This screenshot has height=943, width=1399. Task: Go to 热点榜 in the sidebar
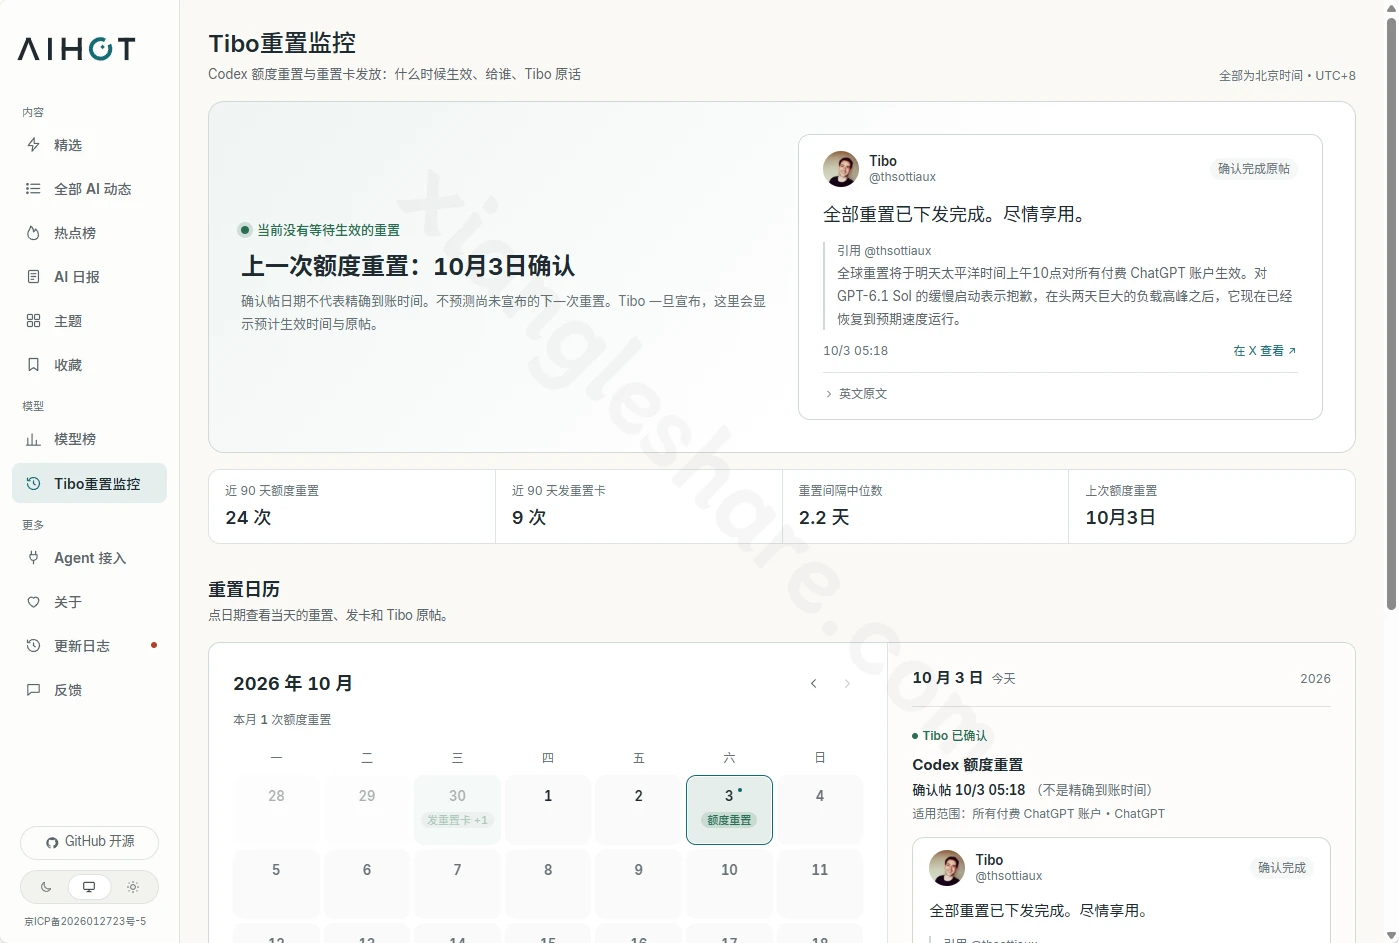point(89,233)
